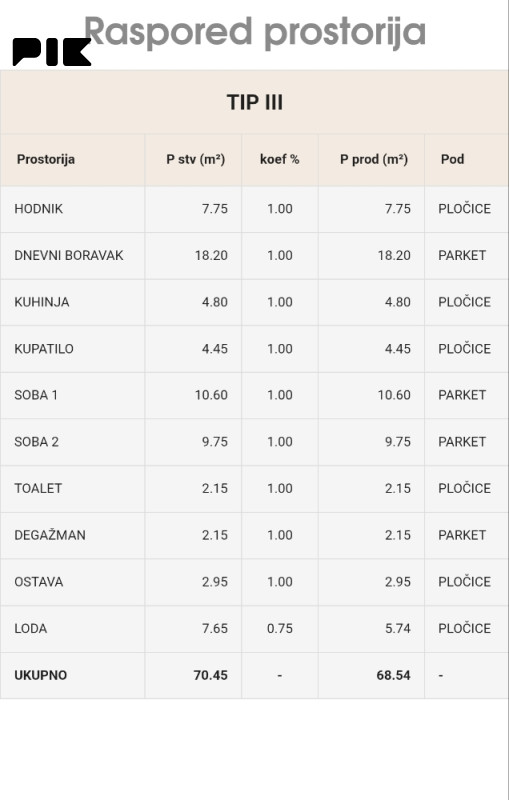Select the DNEVNI BORAVAK row label
The image size is (509, 800).
point(69,255)
